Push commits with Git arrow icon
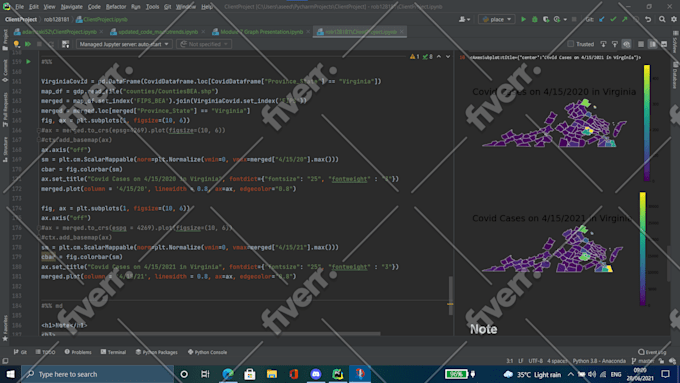Viewport: 680px width, 383px height. [624, 20]
